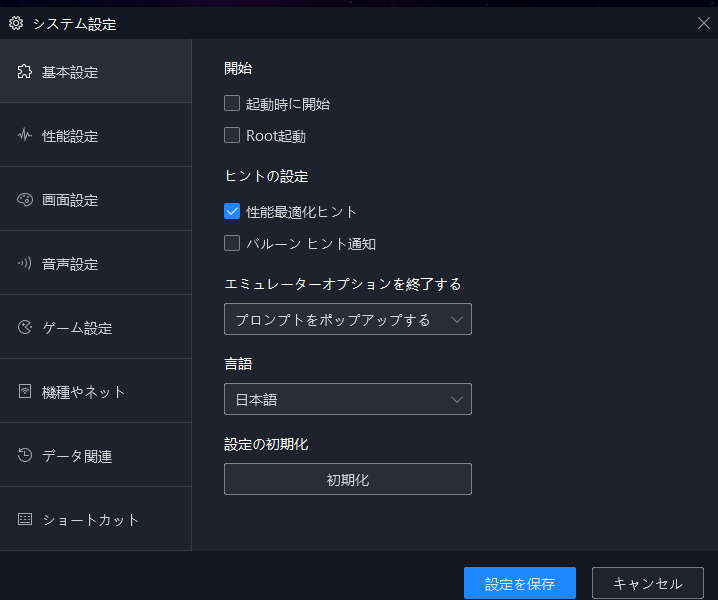Click the キャンセル button

(x=647, y=583)
